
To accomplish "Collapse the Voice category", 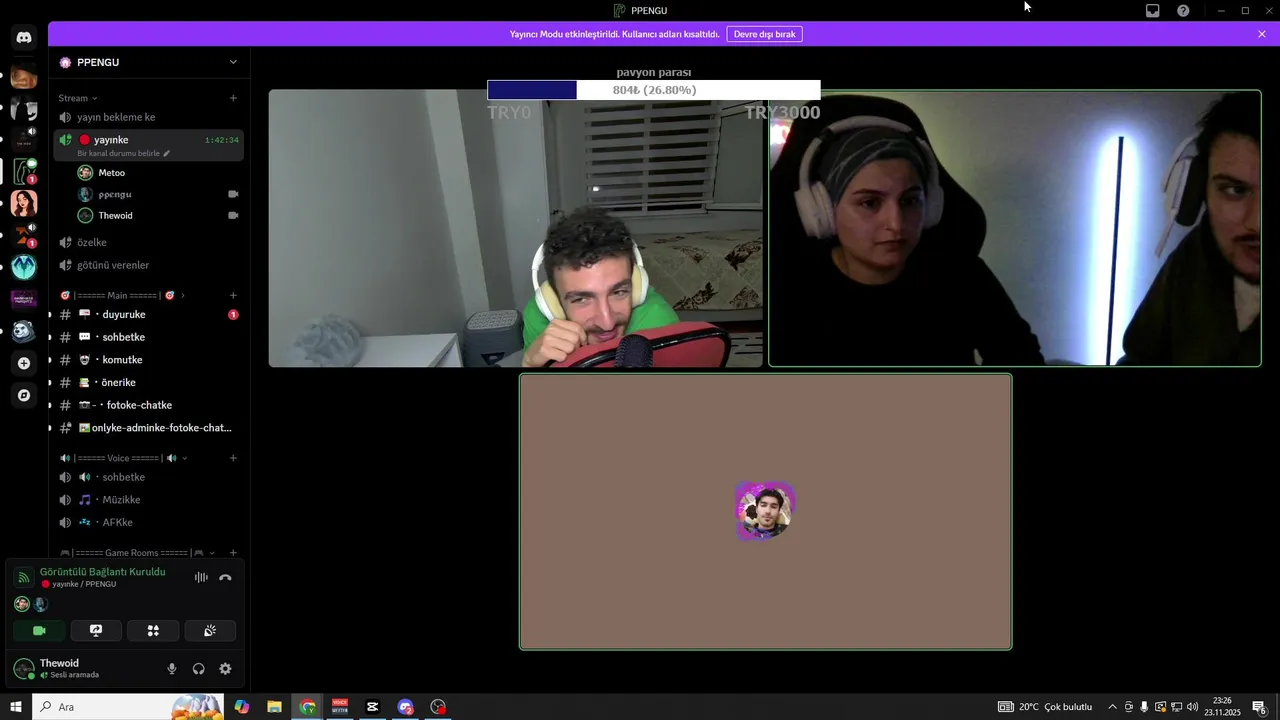I will coord(123,458).
